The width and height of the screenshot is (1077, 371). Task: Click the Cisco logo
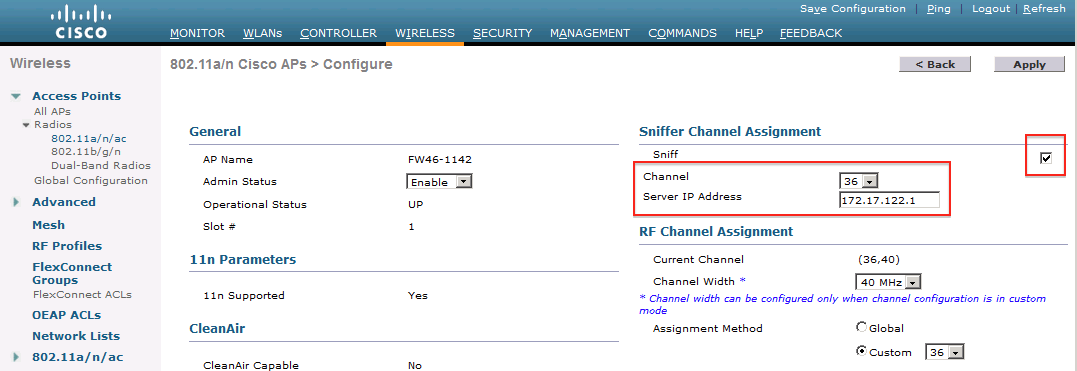tap(80, 21)
